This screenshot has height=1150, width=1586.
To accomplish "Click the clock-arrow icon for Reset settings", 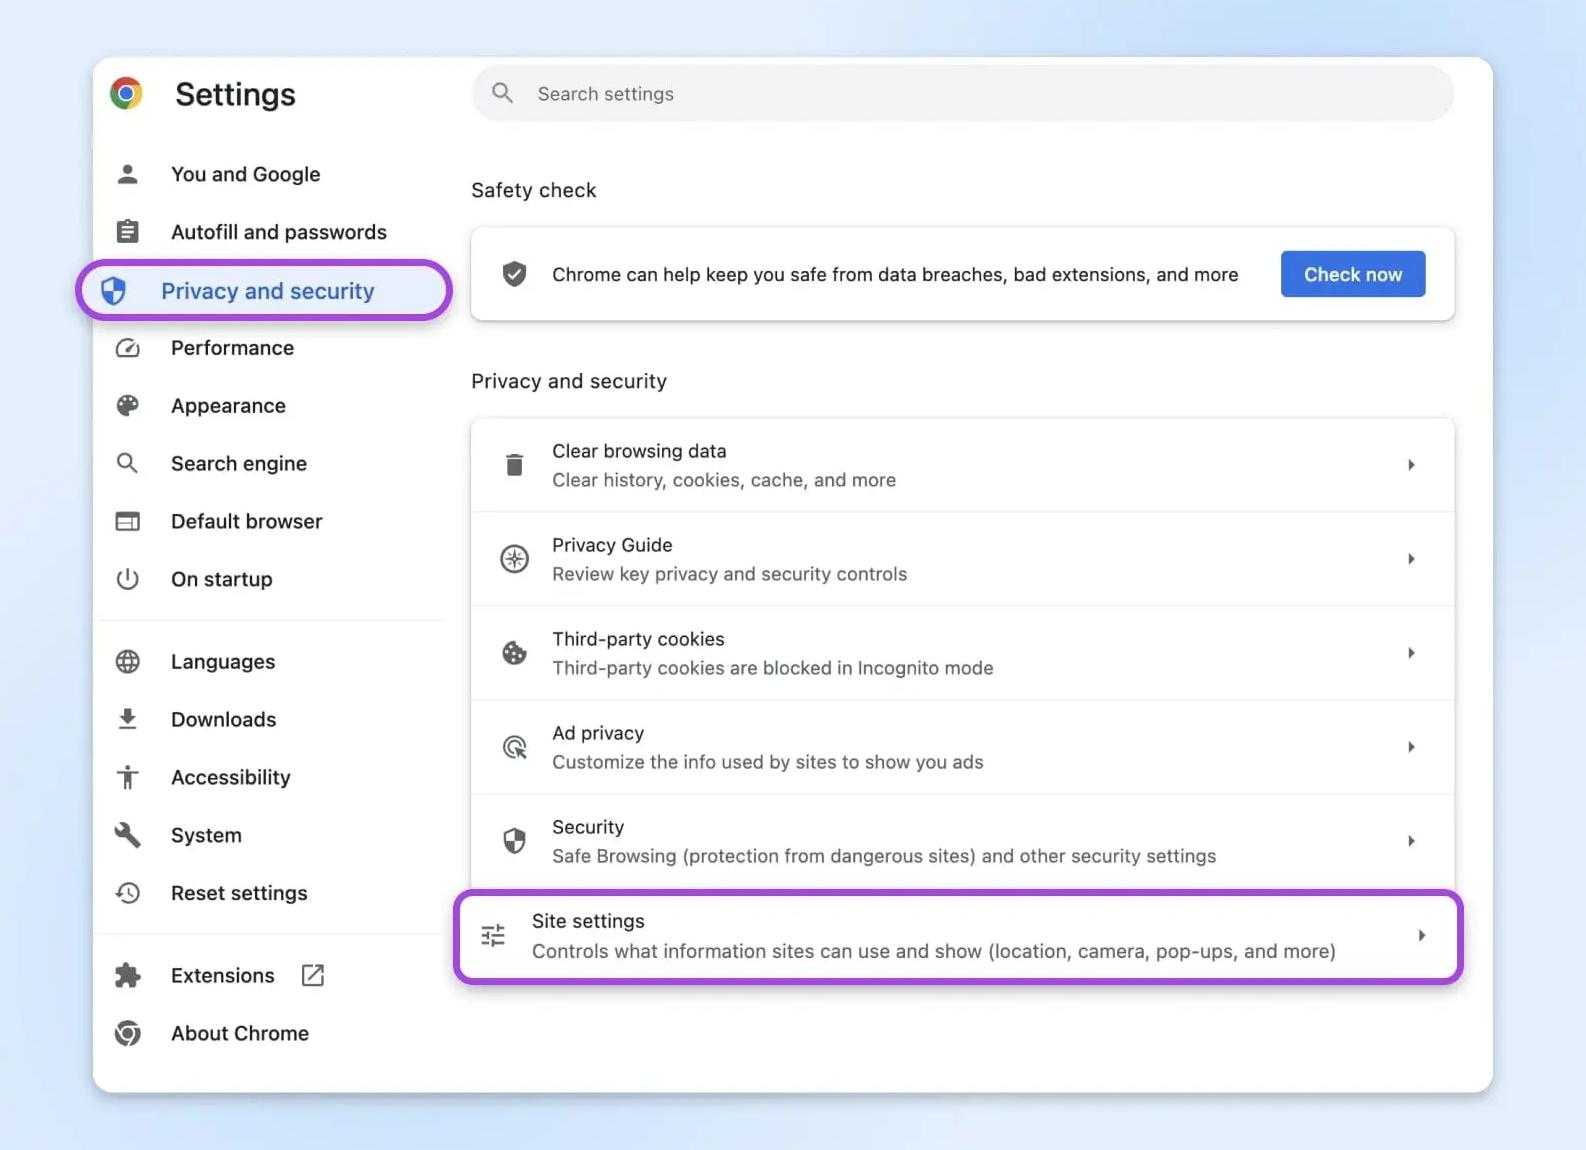I will tap(127, 893).
